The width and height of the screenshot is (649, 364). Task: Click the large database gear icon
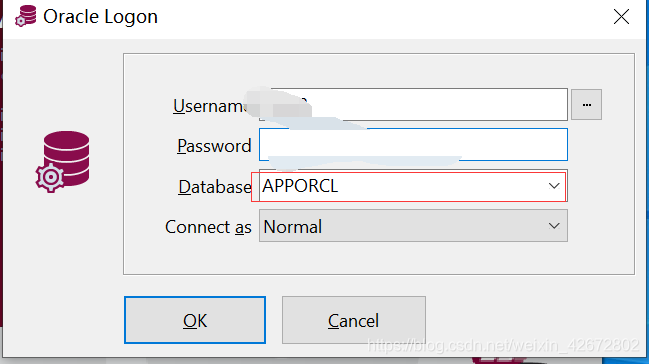[x=62, y=162]
